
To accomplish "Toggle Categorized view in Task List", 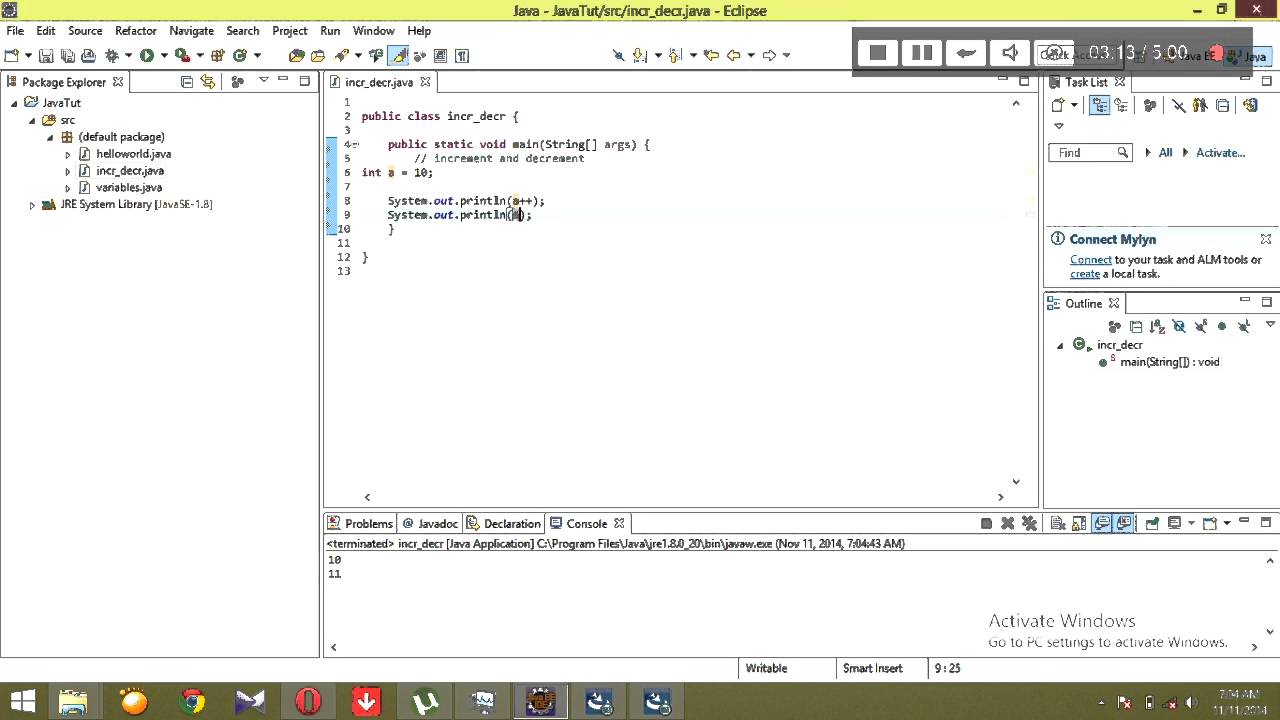I will [x=1099, y=105].
